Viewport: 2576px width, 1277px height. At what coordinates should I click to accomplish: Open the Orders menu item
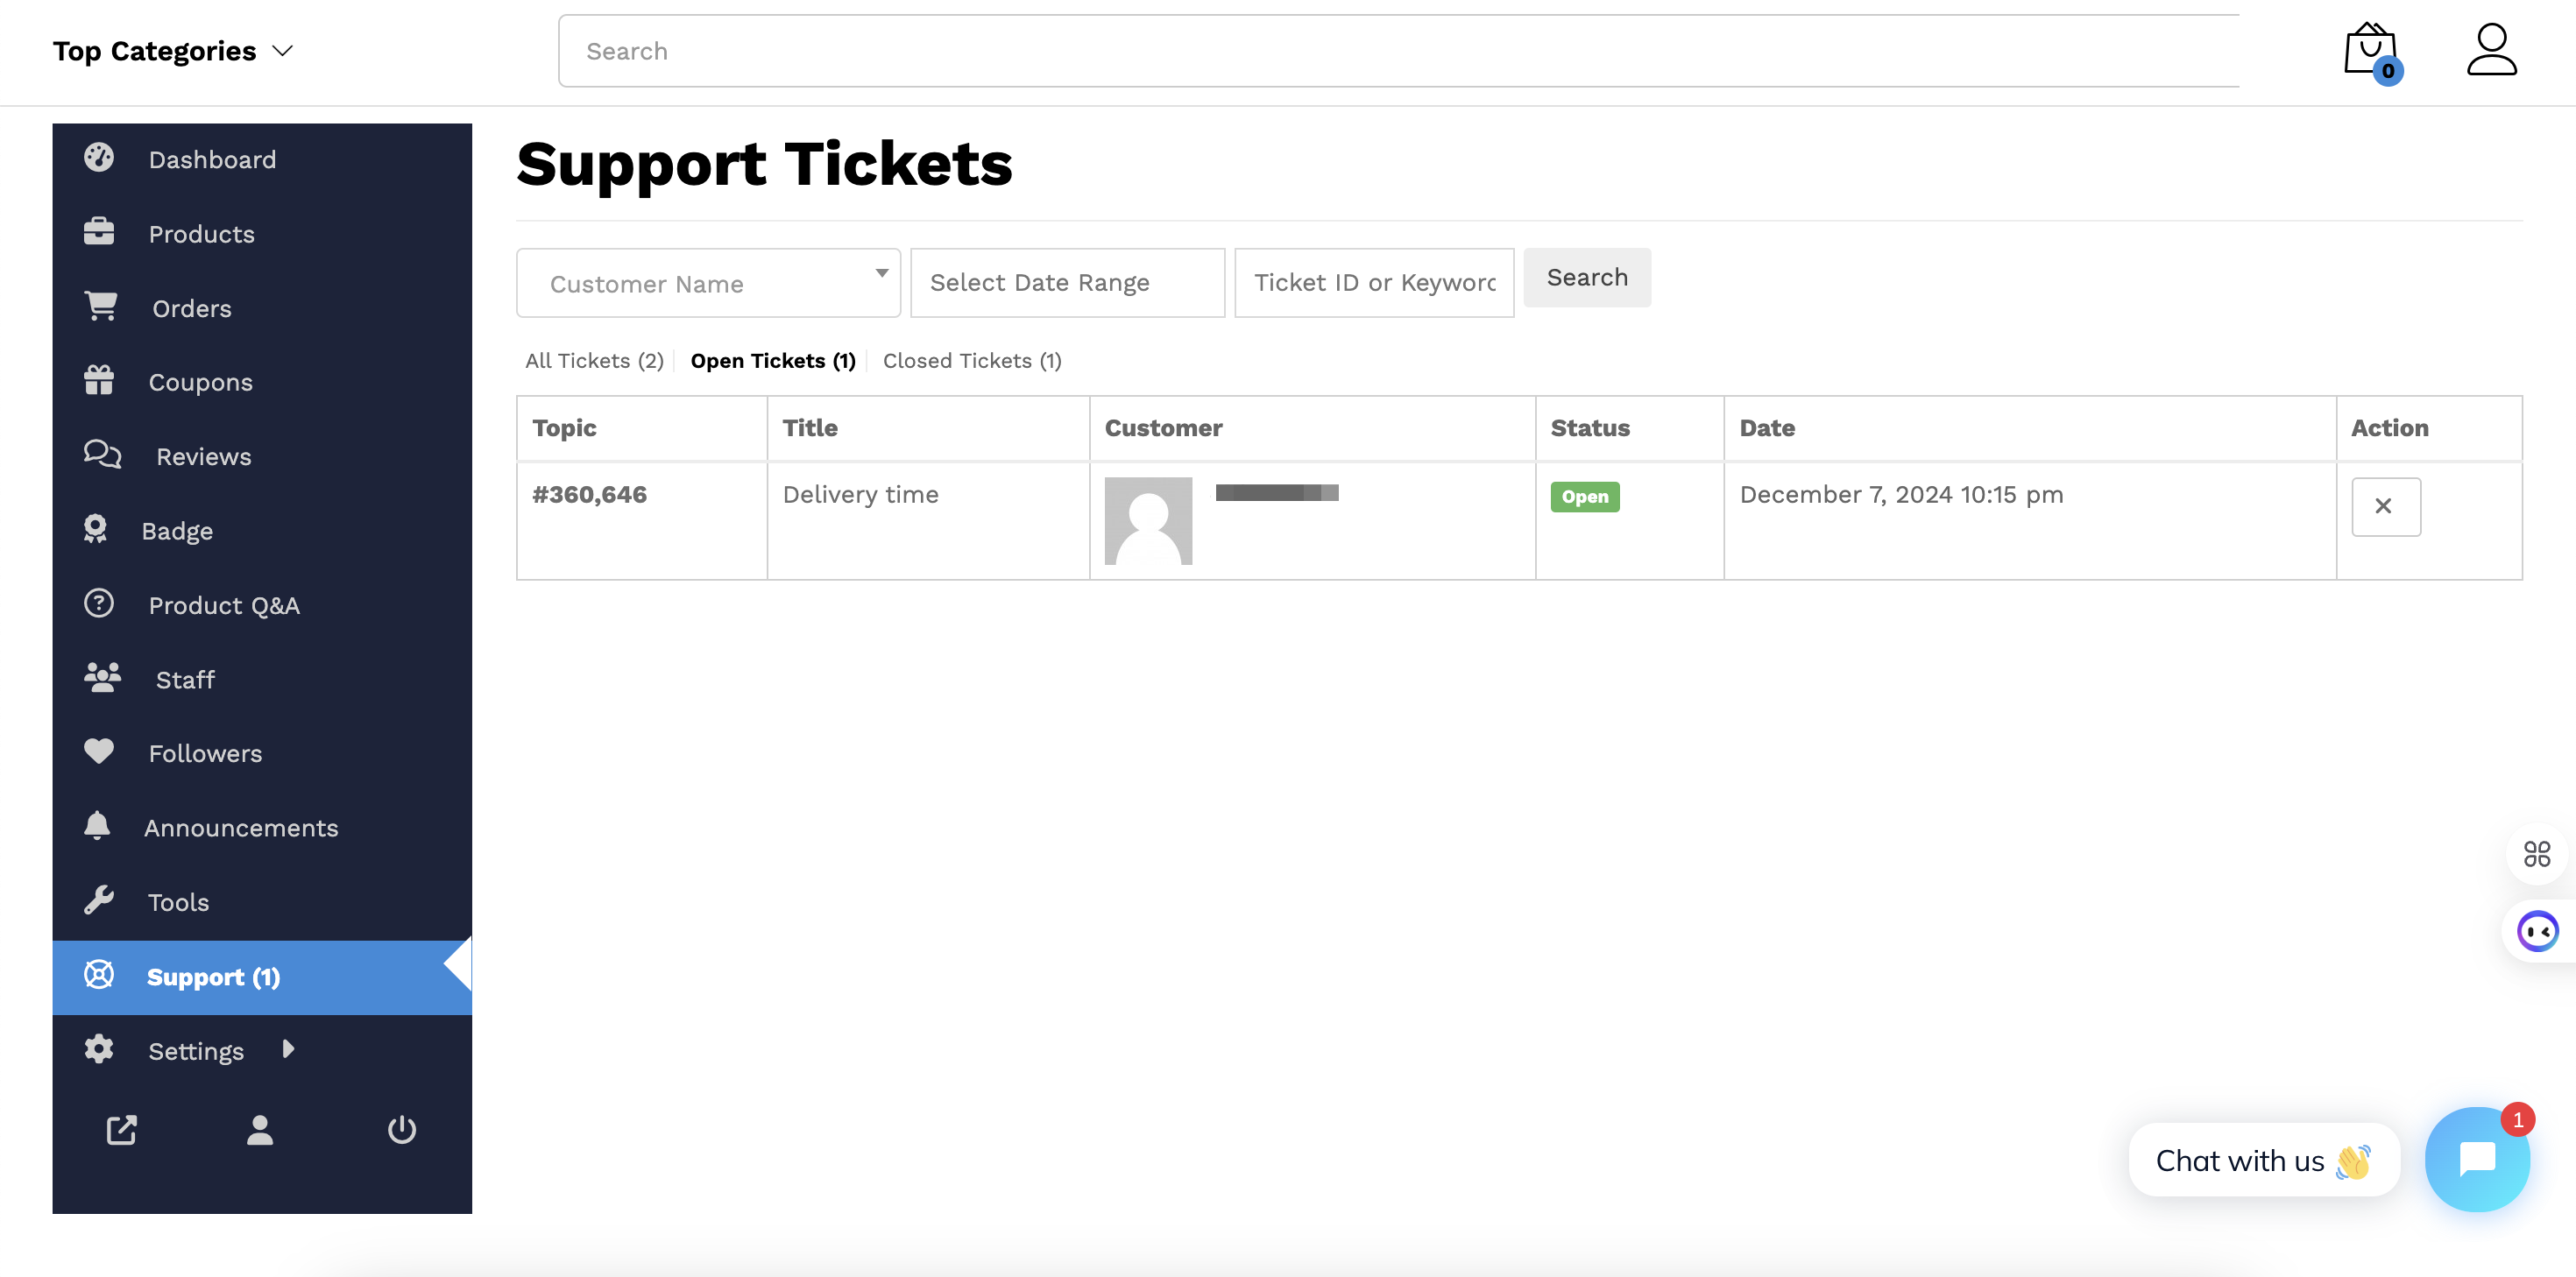[191, 308]
